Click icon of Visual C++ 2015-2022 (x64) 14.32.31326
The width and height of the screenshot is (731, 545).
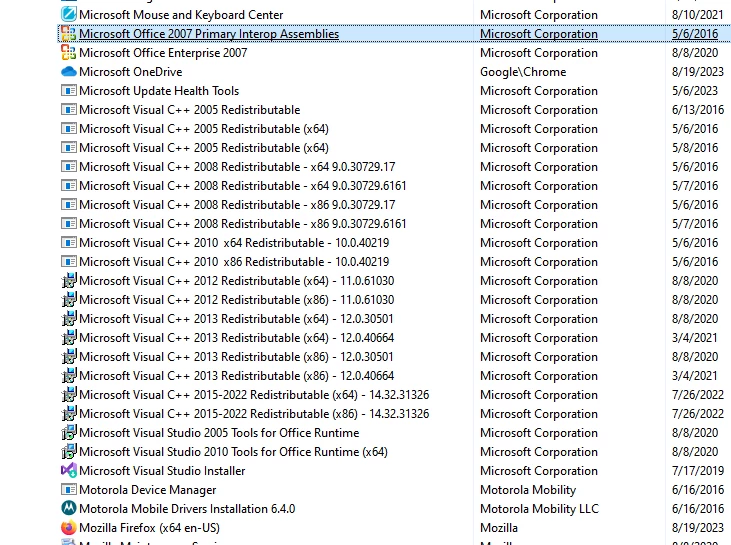click(x=69, y=395)
